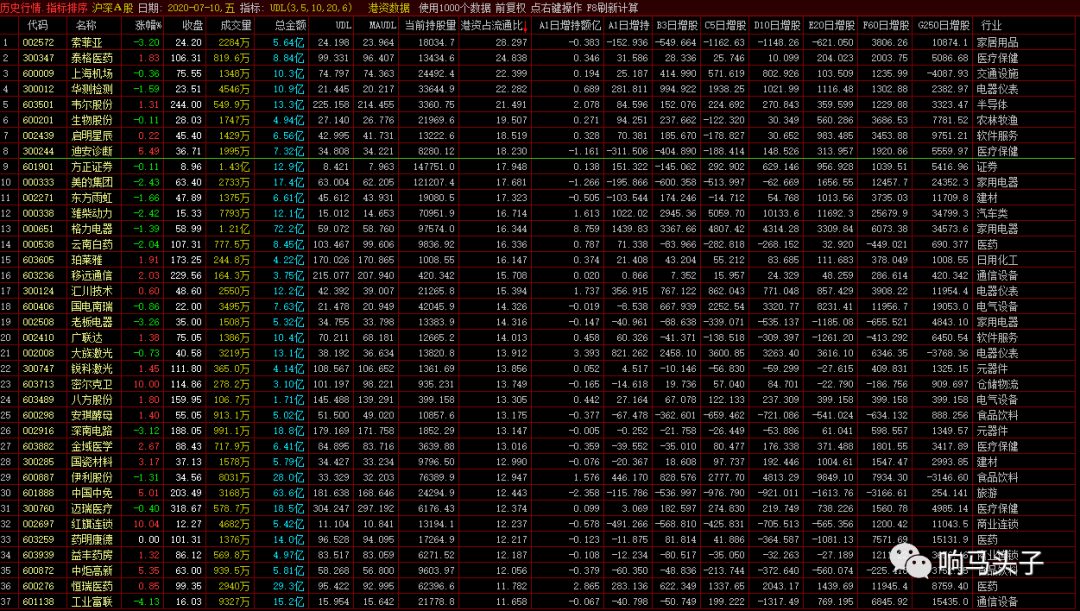The width and height of the screenshot is (1080, 611).
Task: Select stock row 格力电器
Action: coord(537,229)
